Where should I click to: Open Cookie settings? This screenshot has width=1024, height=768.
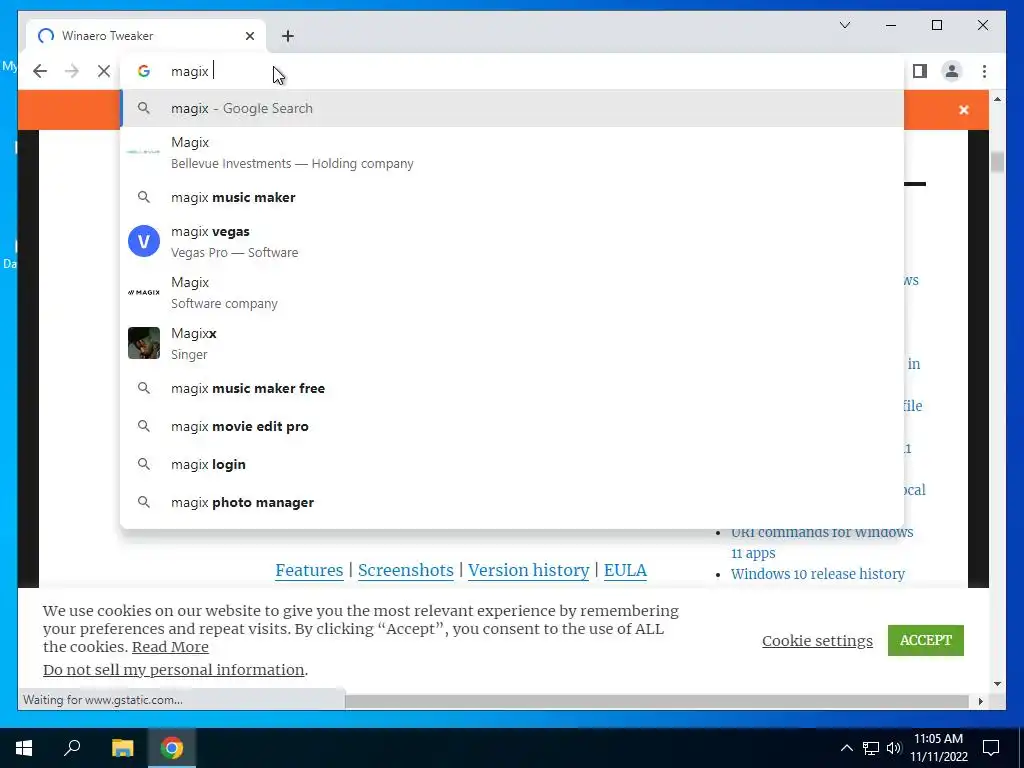(817, 641)
